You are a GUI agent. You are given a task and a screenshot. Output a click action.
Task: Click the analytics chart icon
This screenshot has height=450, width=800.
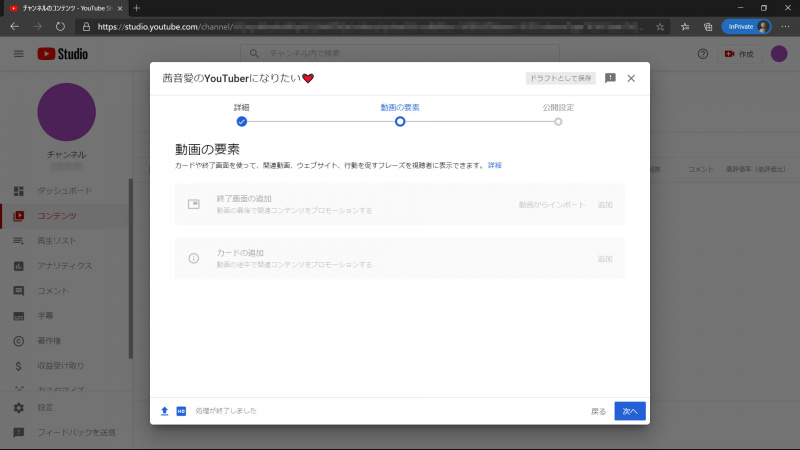pyautogui.click(x=18, y=266)
